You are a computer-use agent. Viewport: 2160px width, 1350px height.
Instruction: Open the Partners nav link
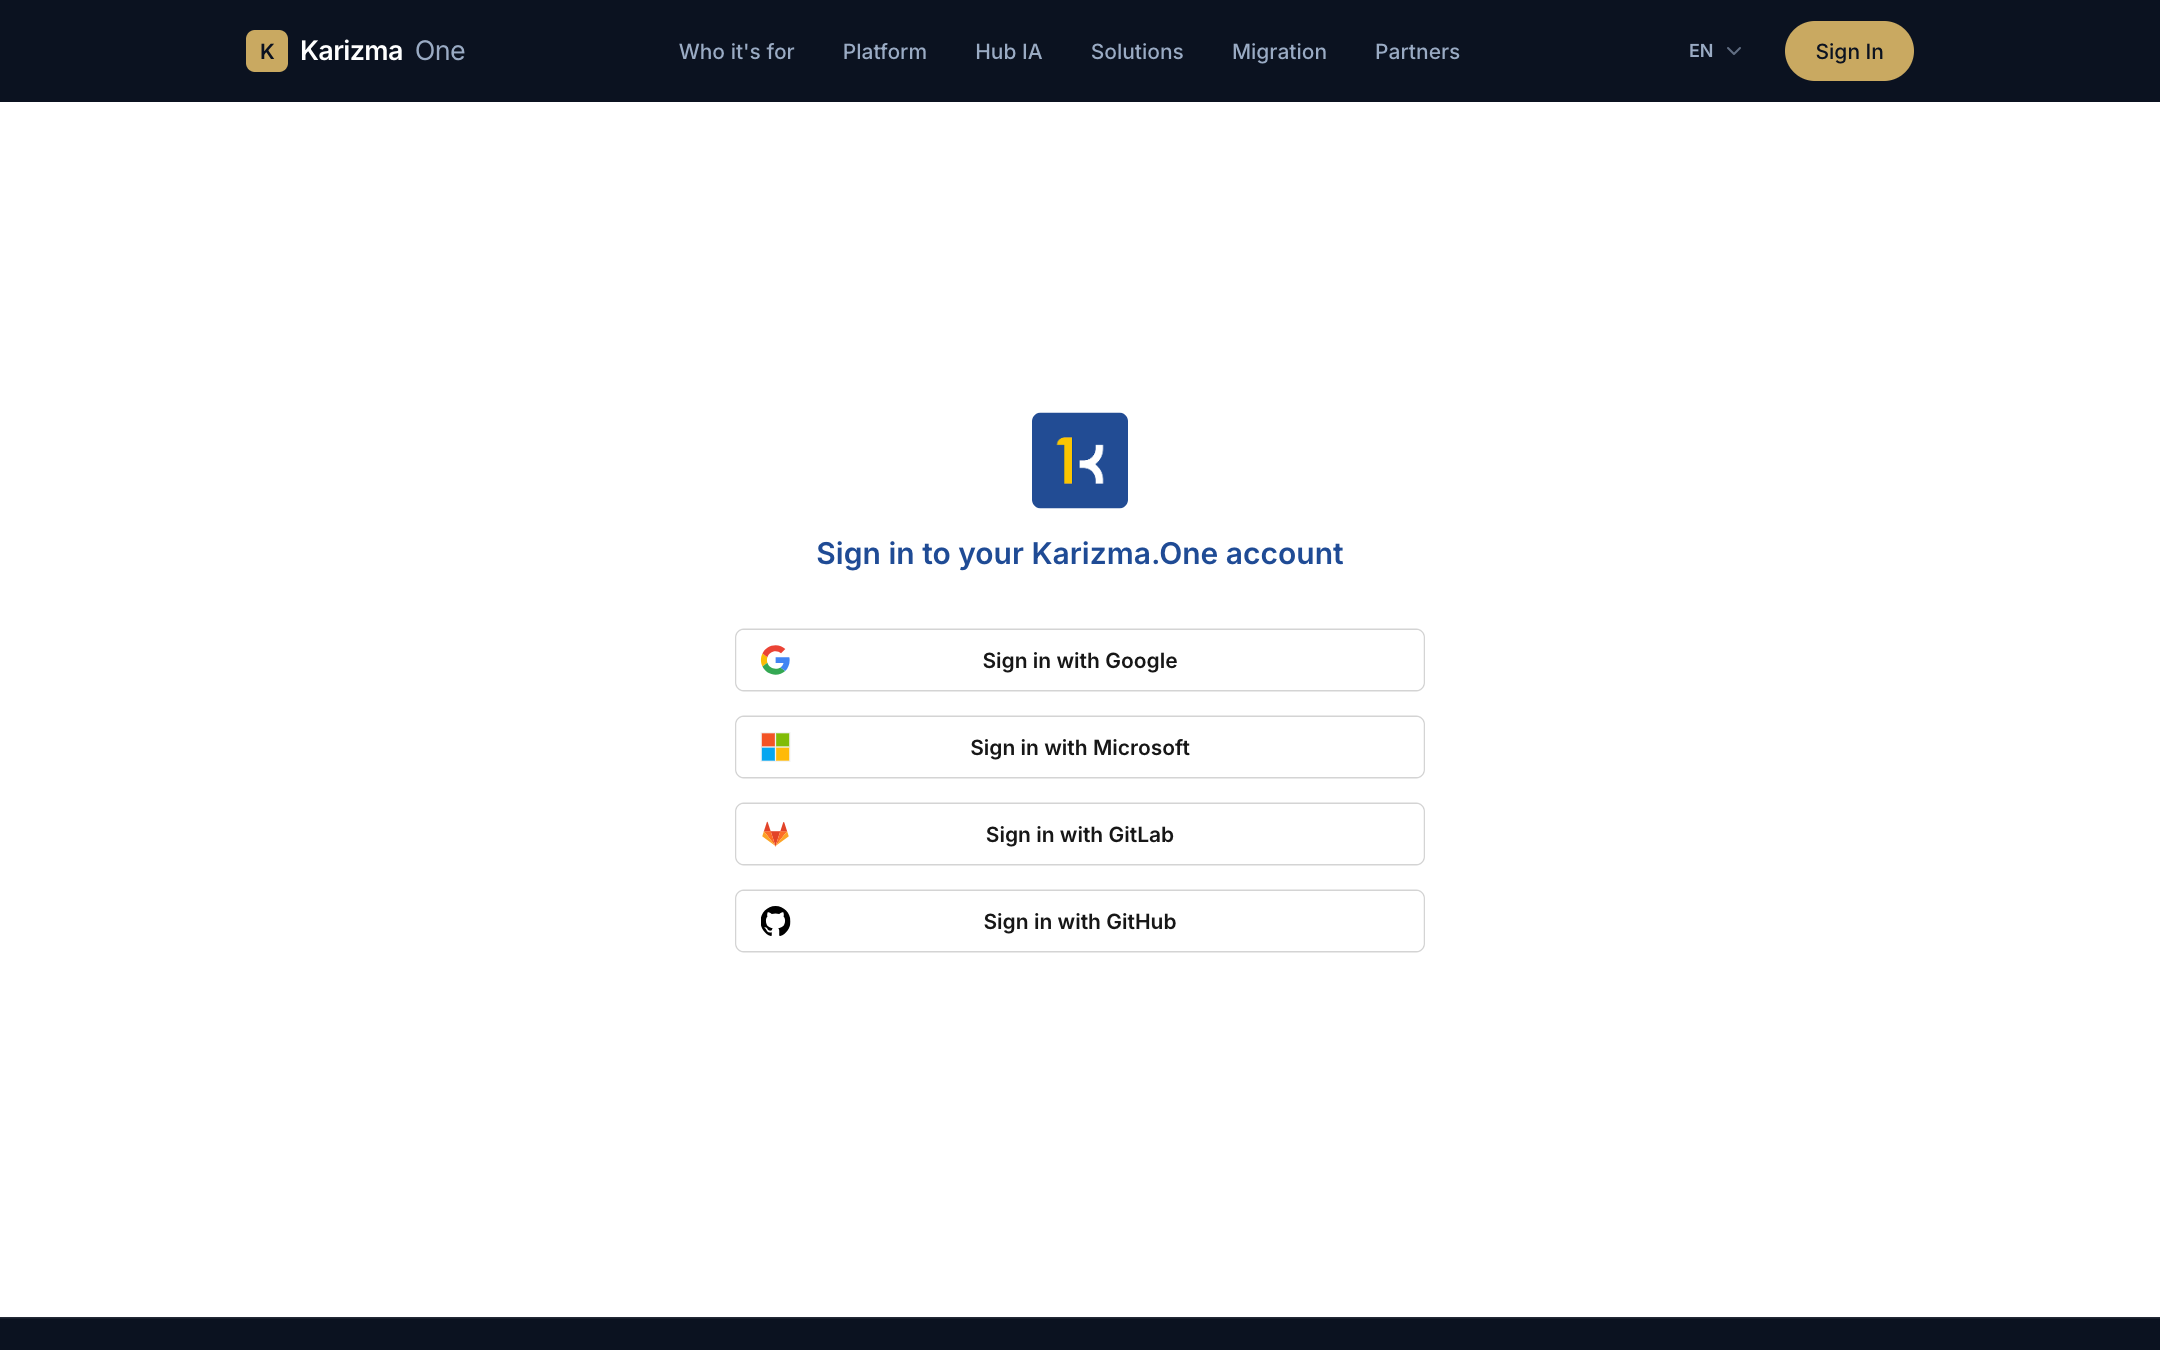pyautogui.click(x=1417, y=51)
